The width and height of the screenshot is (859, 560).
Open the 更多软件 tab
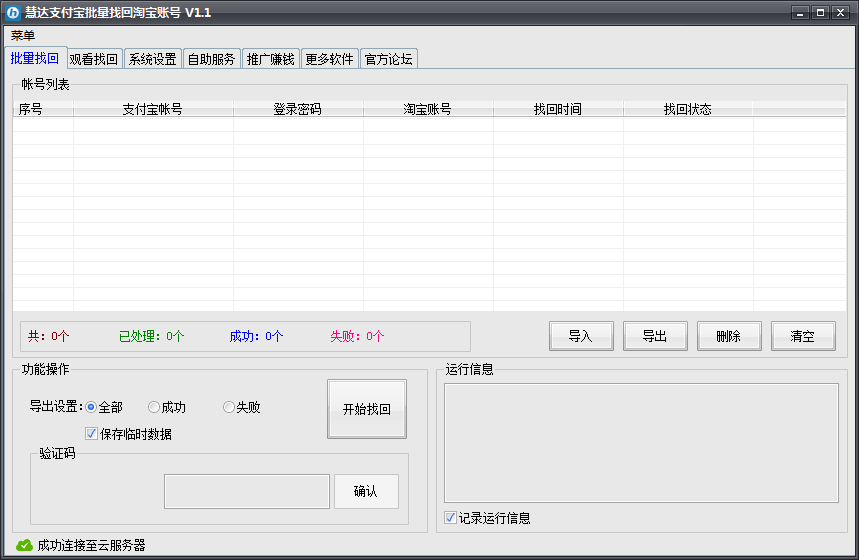[329, 59]
